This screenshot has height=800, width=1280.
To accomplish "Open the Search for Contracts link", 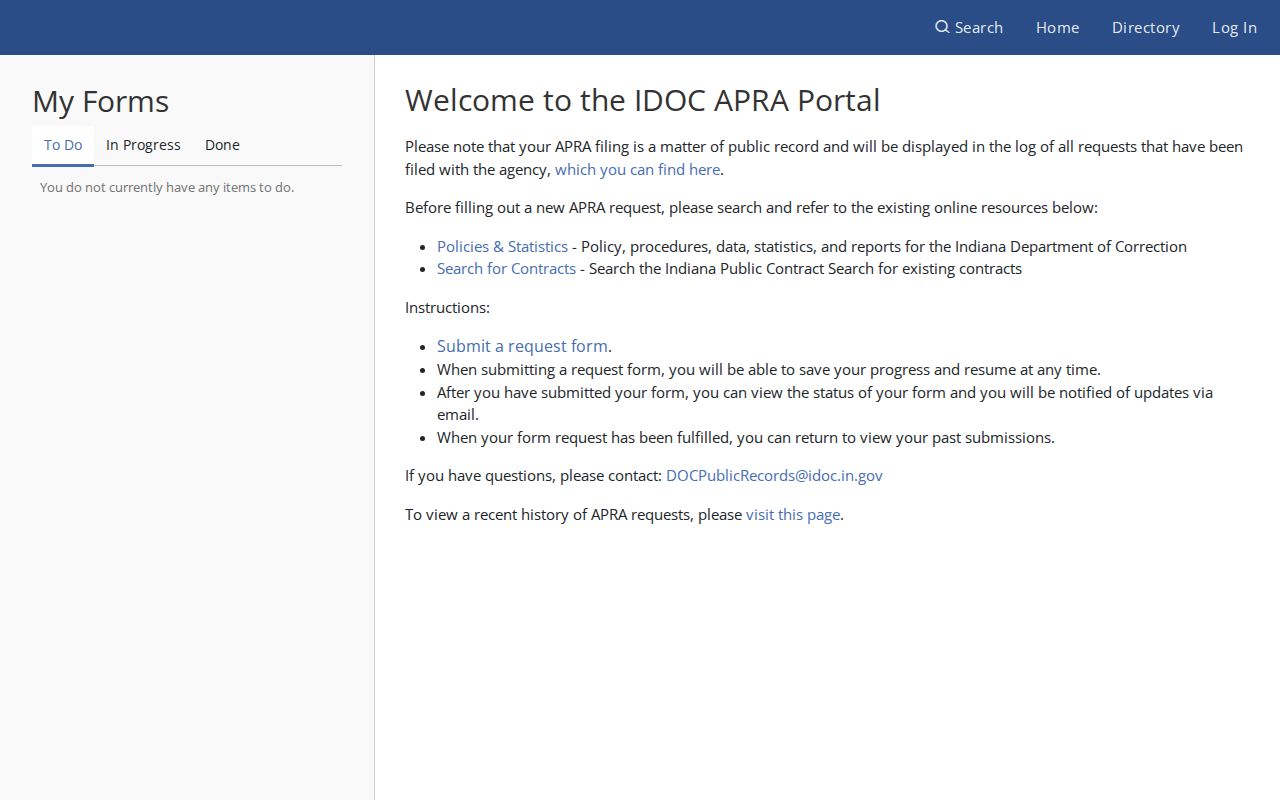I will coord(506,268).
